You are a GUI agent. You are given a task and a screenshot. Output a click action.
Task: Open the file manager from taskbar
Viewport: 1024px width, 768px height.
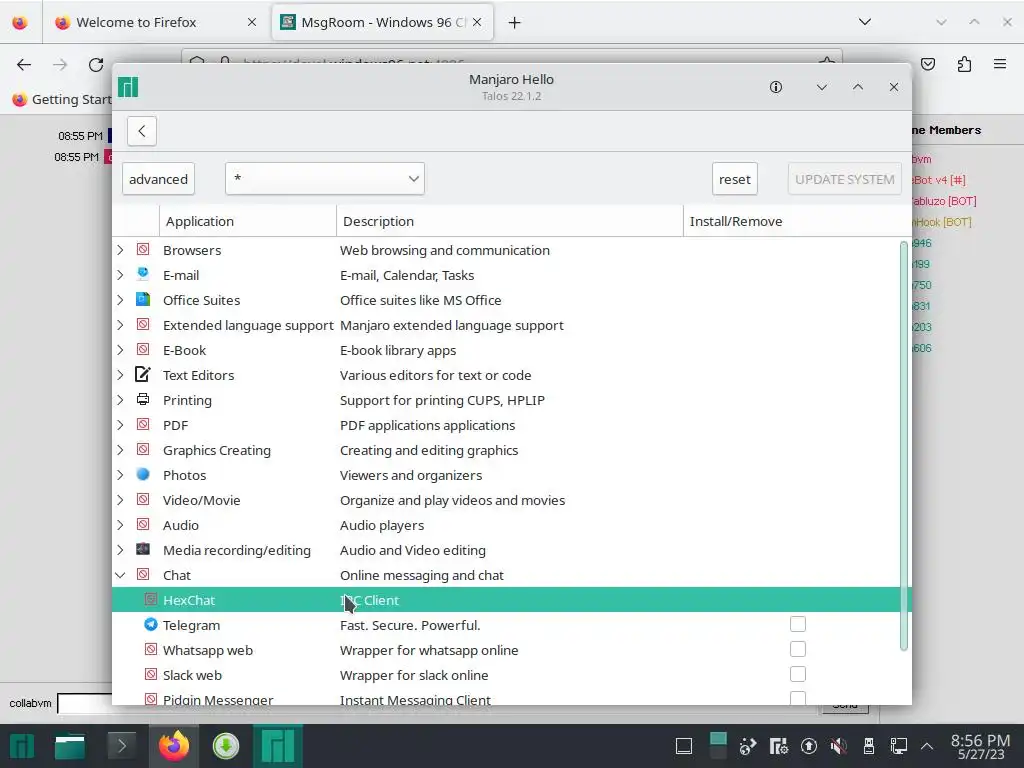click(70, 746)
